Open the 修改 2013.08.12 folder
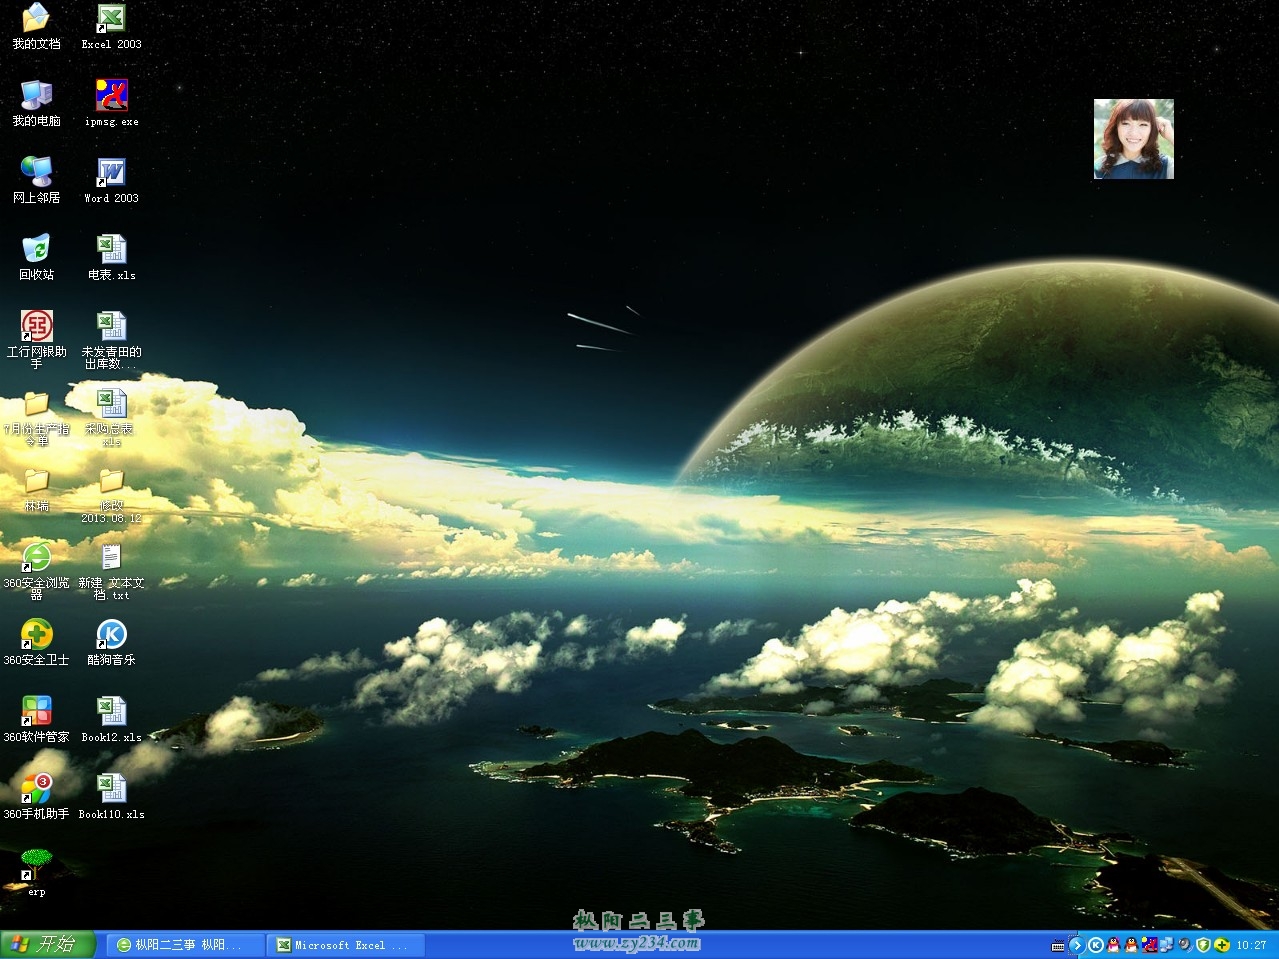The width and height of the screenshot is (1279, 959). coord(111,494)
